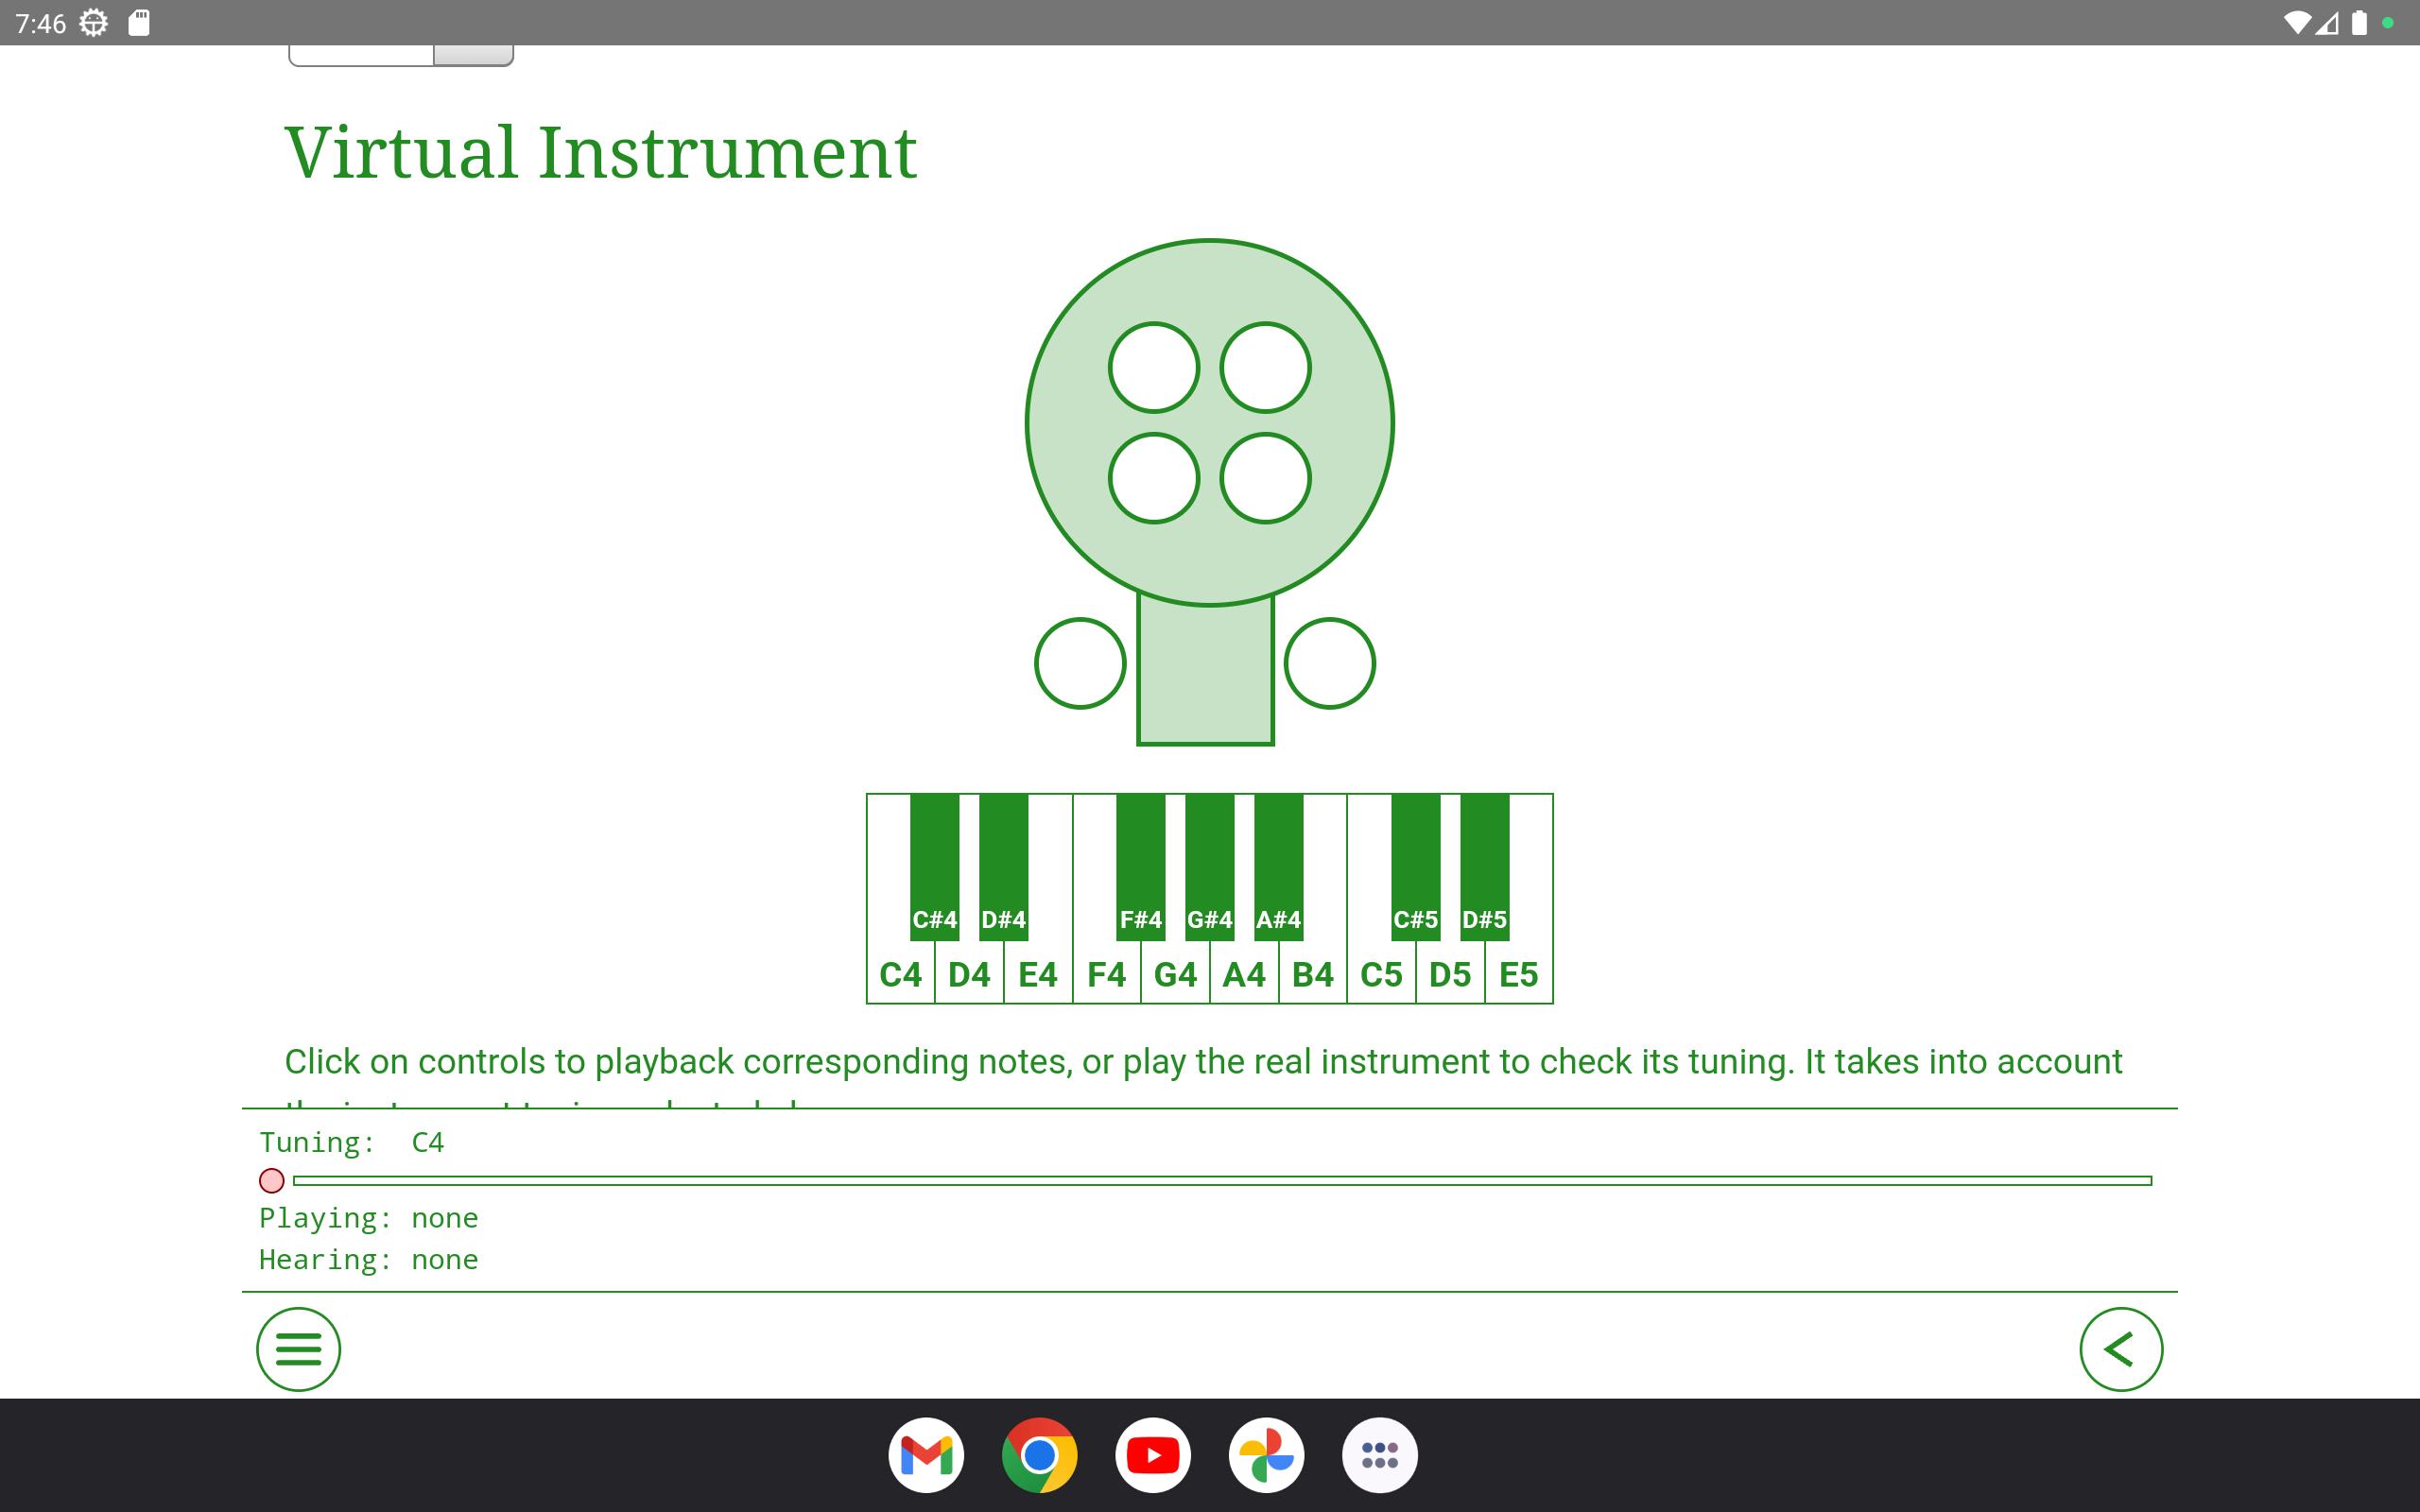Click the 'Playing: none' status text
The image size is (2420, 1512).
(x=369, y=1218)
